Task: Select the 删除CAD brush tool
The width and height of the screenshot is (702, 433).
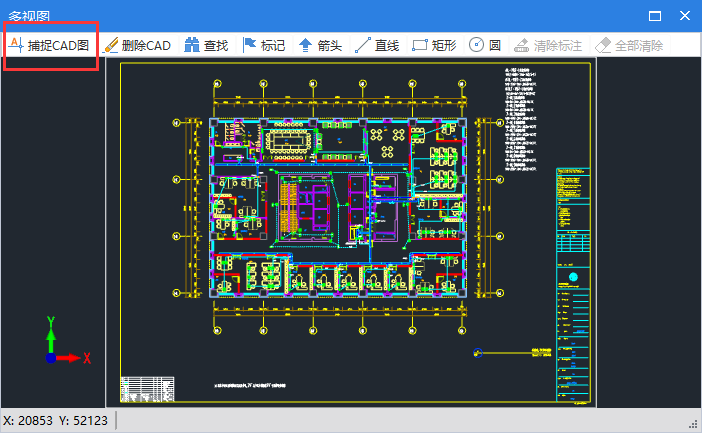Action: tap(138, 45)
